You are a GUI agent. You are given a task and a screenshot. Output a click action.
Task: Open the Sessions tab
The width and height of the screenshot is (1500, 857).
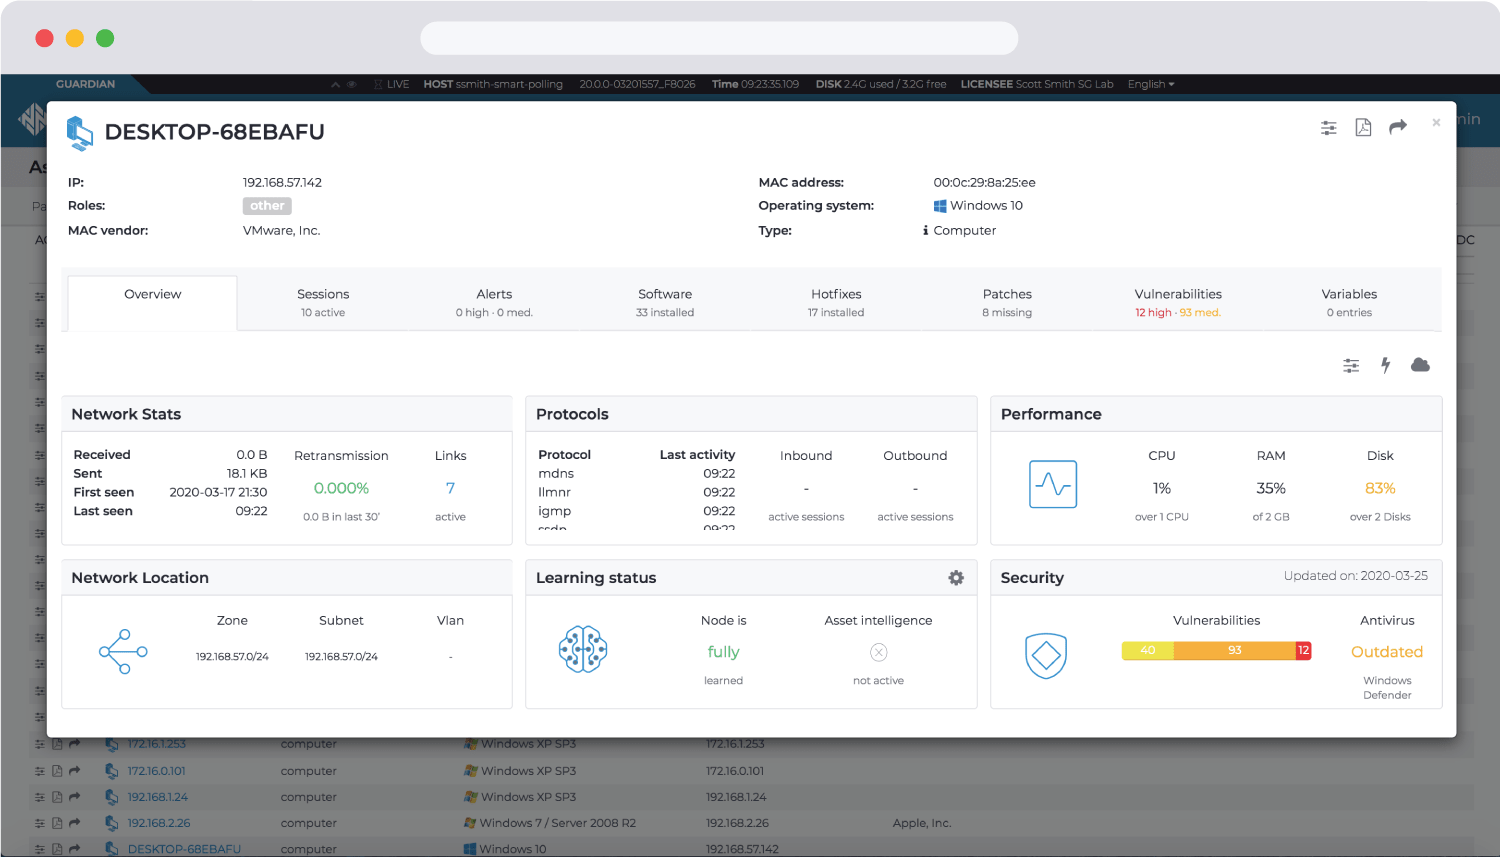[x=323, y=302]
